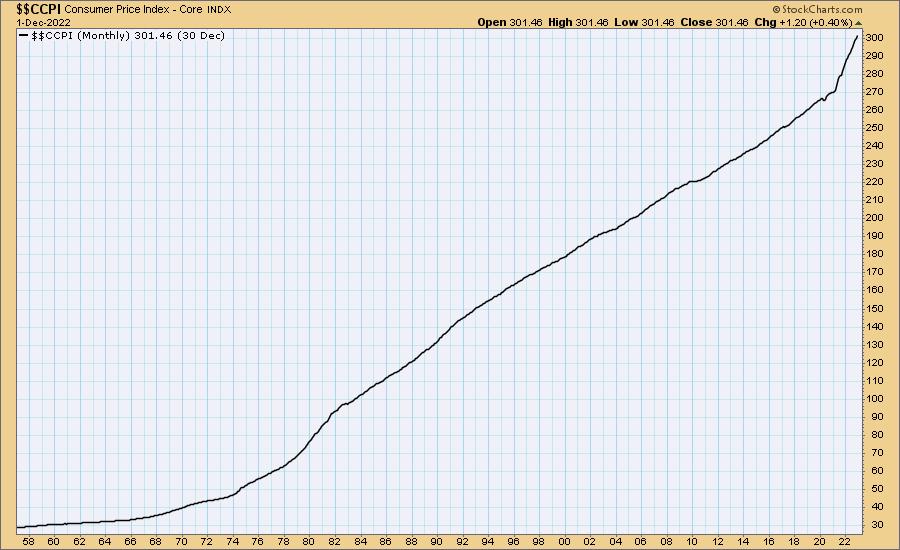The image size is (900, 550).
Task: Click the 180 label on the price axis
Action: [875, 254]
